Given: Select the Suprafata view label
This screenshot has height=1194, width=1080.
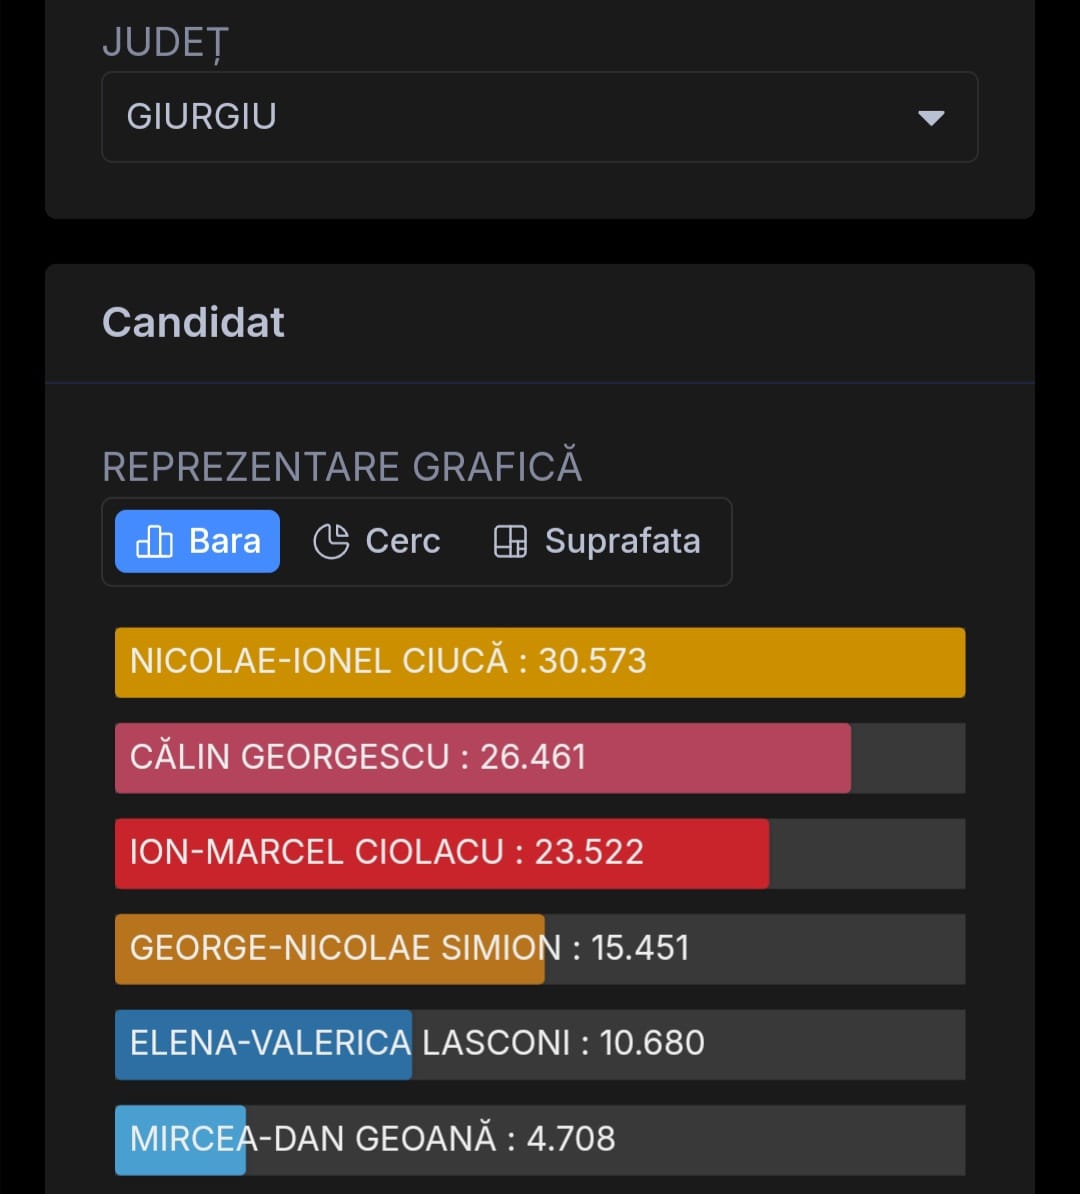Looking at the screenshot, I should pos(622,541).
